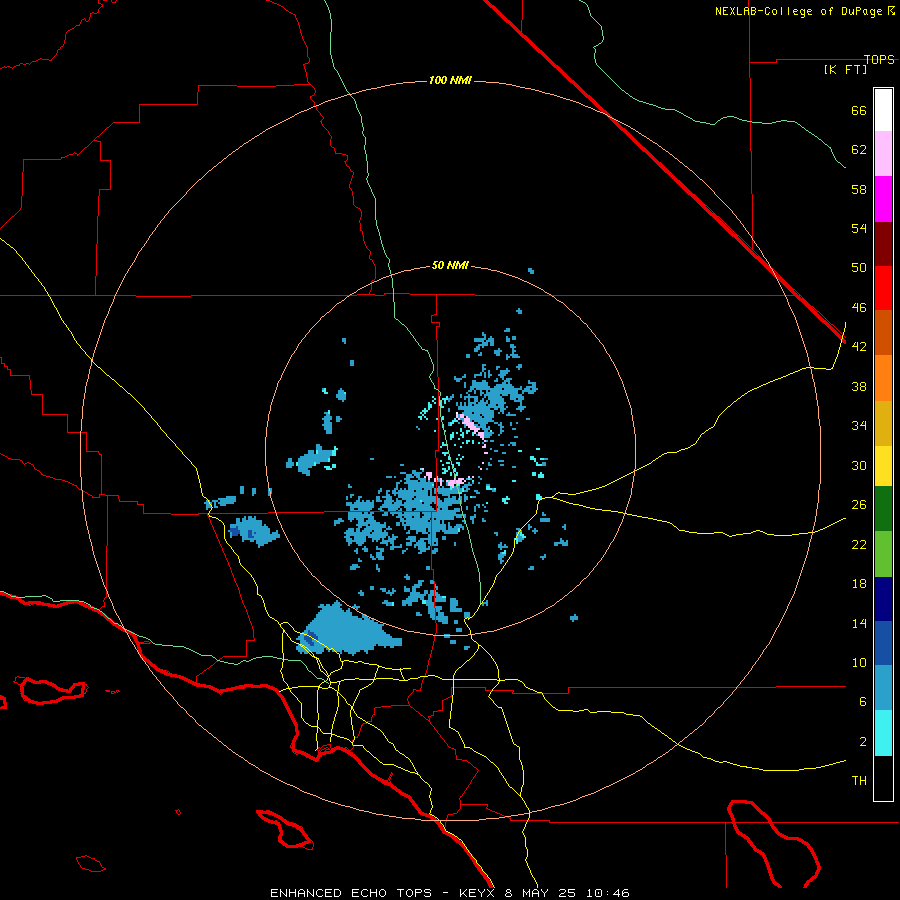Screen dimensions: 900x900
Task: Click the magenta swatch near 58
Action: 883,199
